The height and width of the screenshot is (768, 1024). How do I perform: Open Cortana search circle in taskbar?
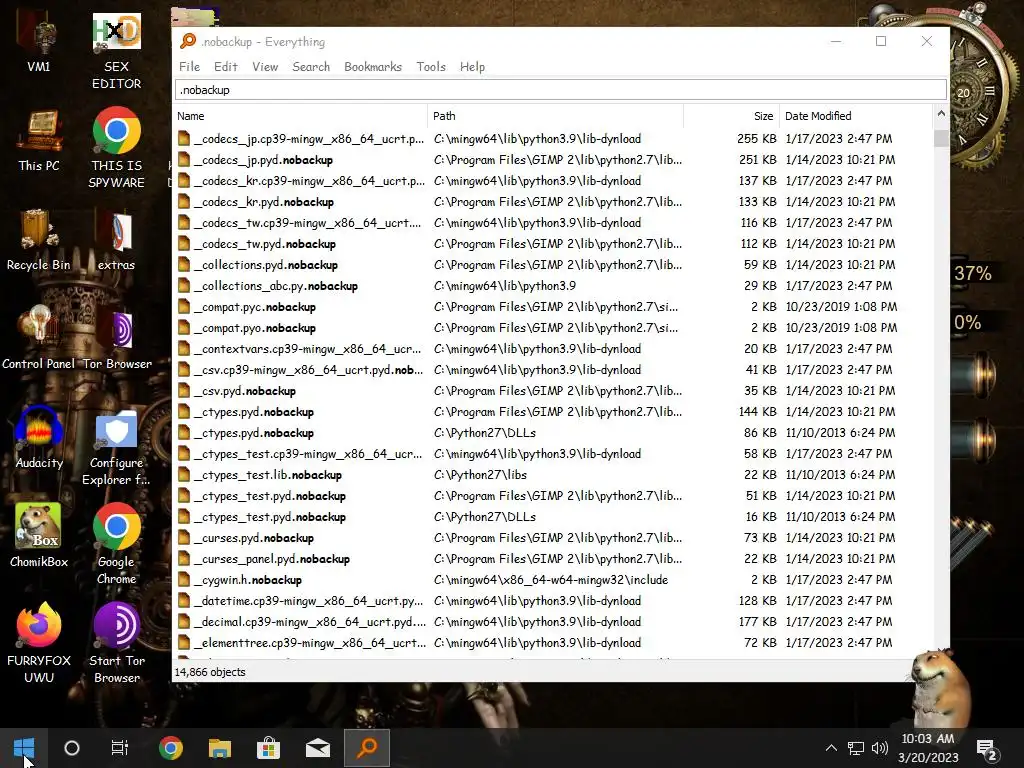[x=72, y=748]
